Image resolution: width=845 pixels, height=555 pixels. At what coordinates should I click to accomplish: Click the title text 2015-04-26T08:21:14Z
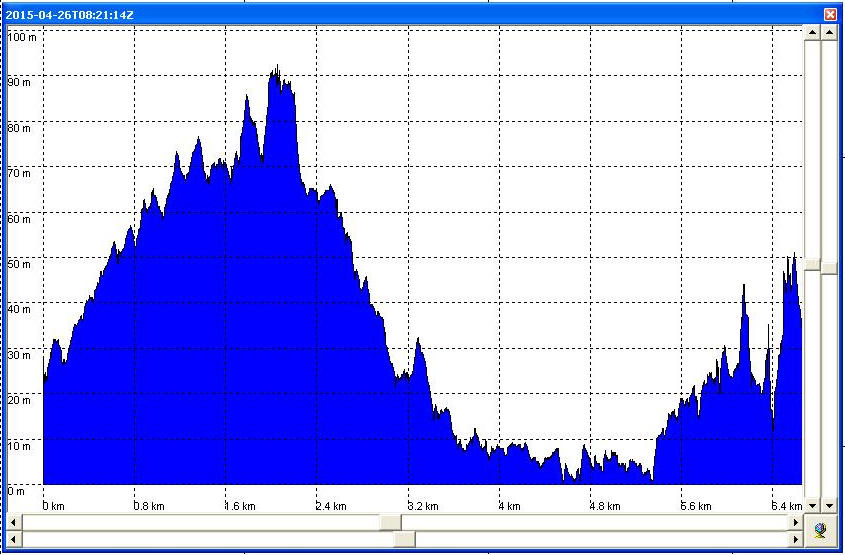point(70,16)
